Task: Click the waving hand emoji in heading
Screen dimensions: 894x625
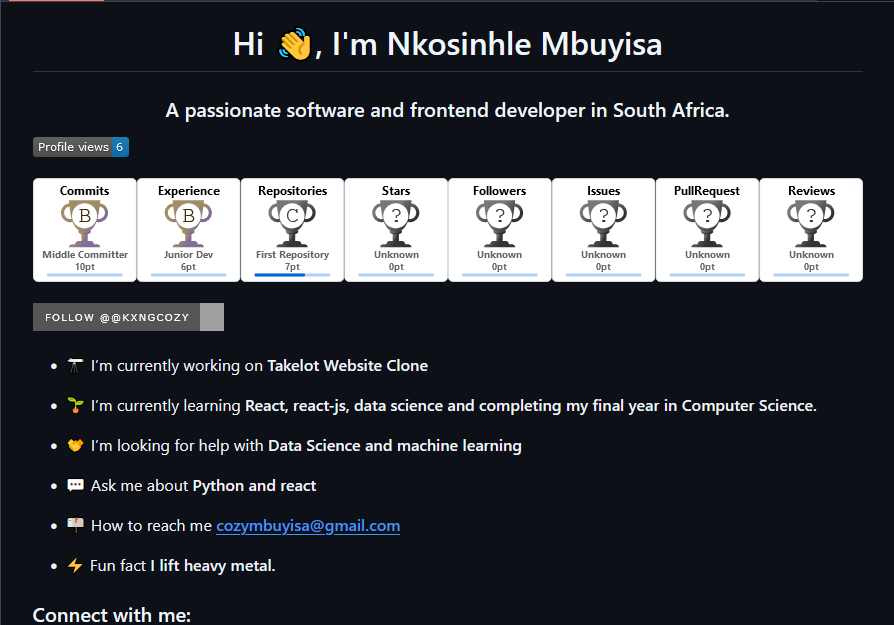Action: pyautogui.click(x=295, y=44)
